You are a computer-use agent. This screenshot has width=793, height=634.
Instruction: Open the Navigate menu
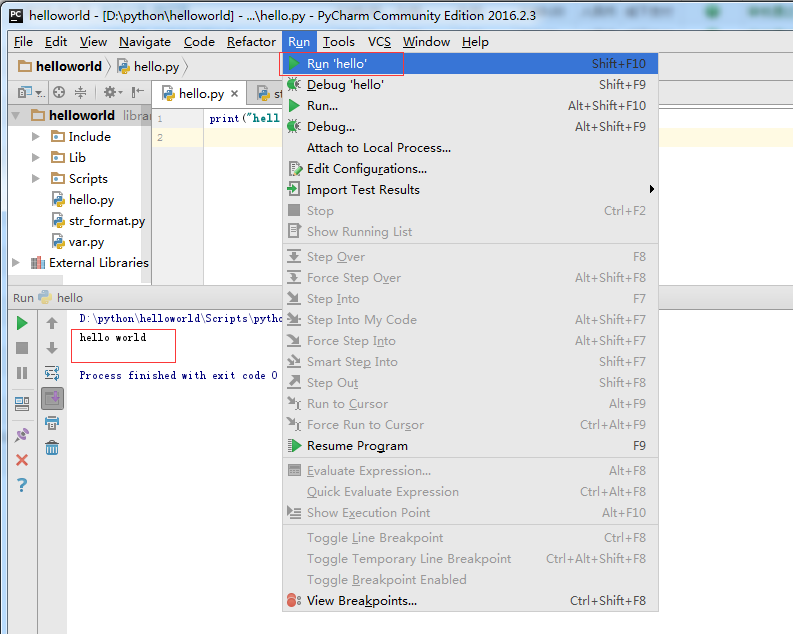[145, 41]
